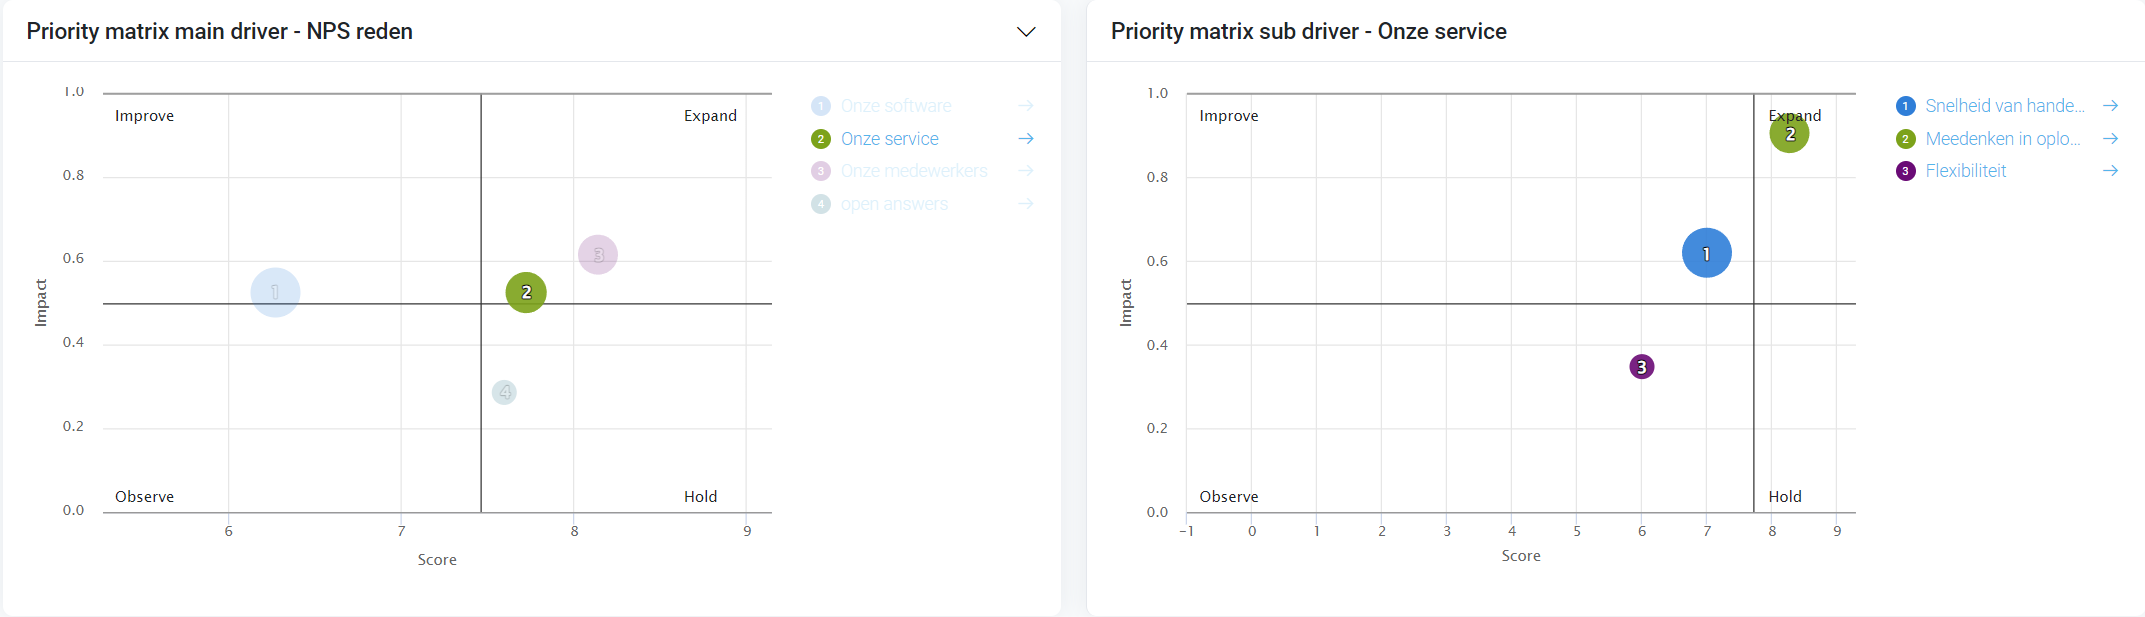
Task: Click bubble 2 in NPS reden chart
Action: pyautogui.click(x=526, y=293)
